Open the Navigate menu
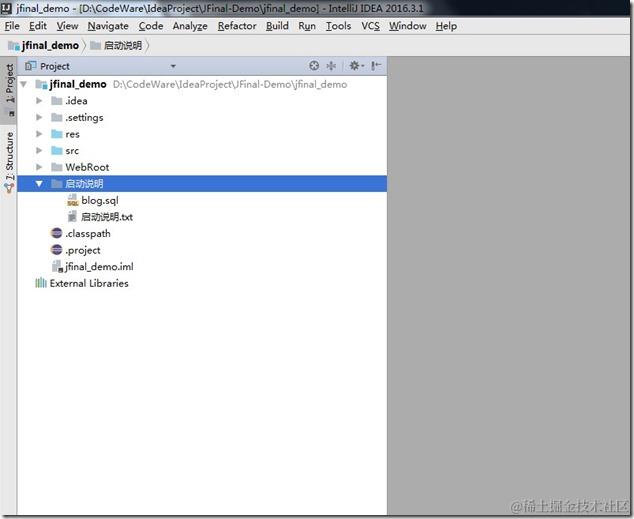Image resolution: width=634 pixels, height=519 pixels. pos(108,26)
